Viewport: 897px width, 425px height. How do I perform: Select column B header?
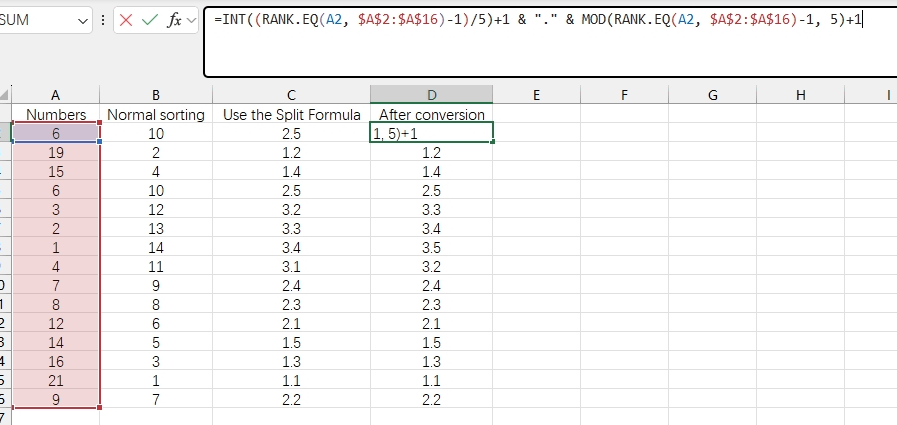click(156, 95)
